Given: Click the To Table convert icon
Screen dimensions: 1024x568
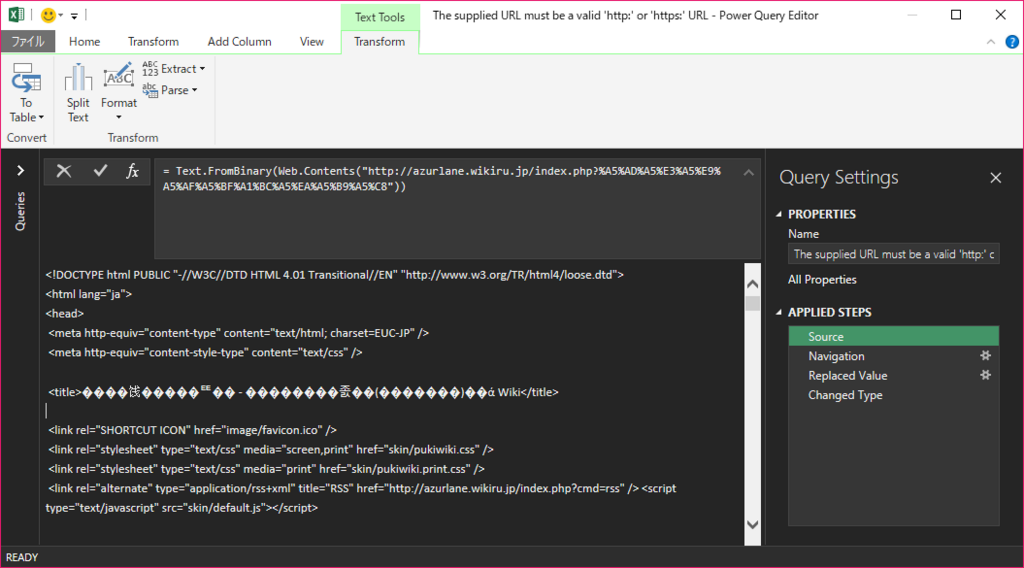Looking at the screenshot, I should [x=25, y=78].
